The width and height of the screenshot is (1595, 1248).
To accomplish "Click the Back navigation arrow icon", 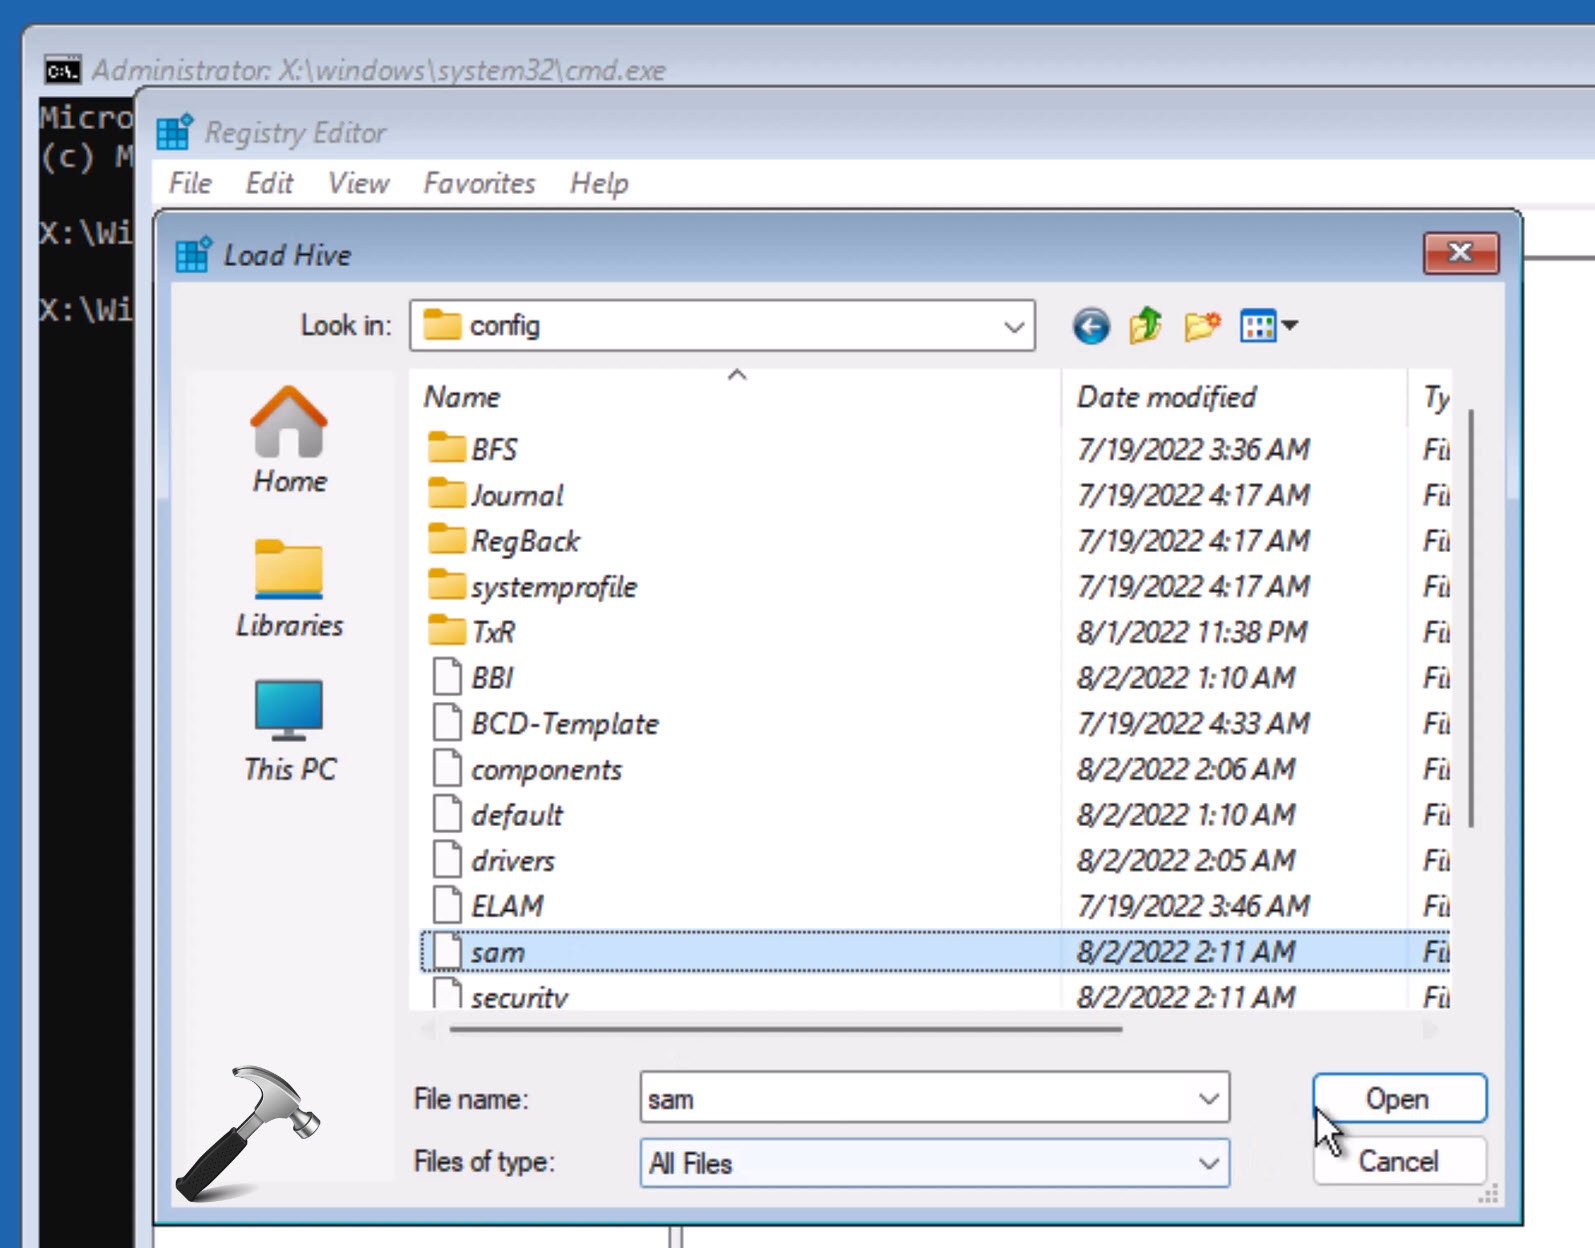I will click(1091, 327).
